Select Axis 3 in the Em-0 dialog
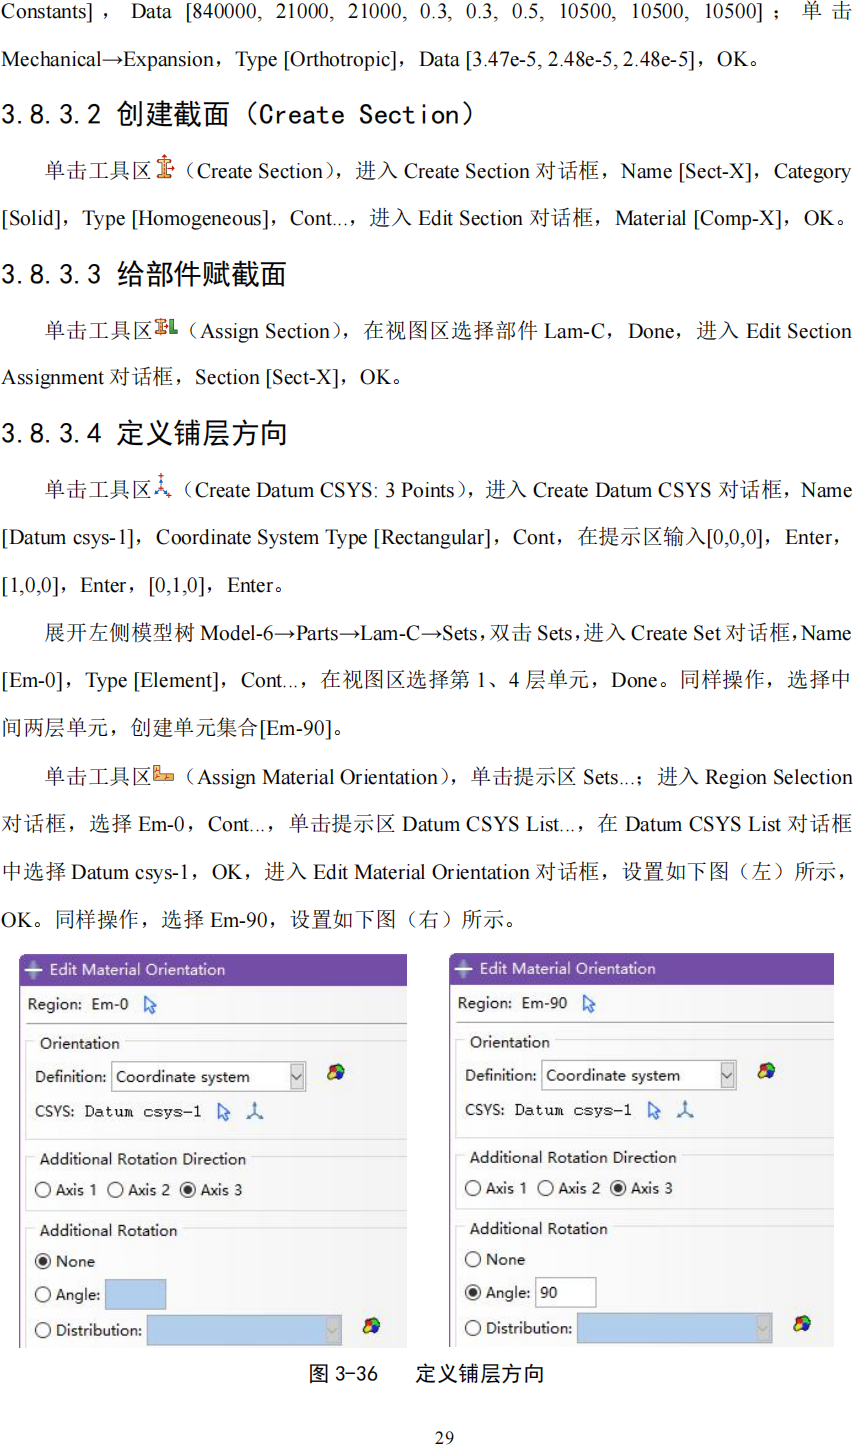The image size is (854, 1445). pyautogui.click(x=211, y=1190)
